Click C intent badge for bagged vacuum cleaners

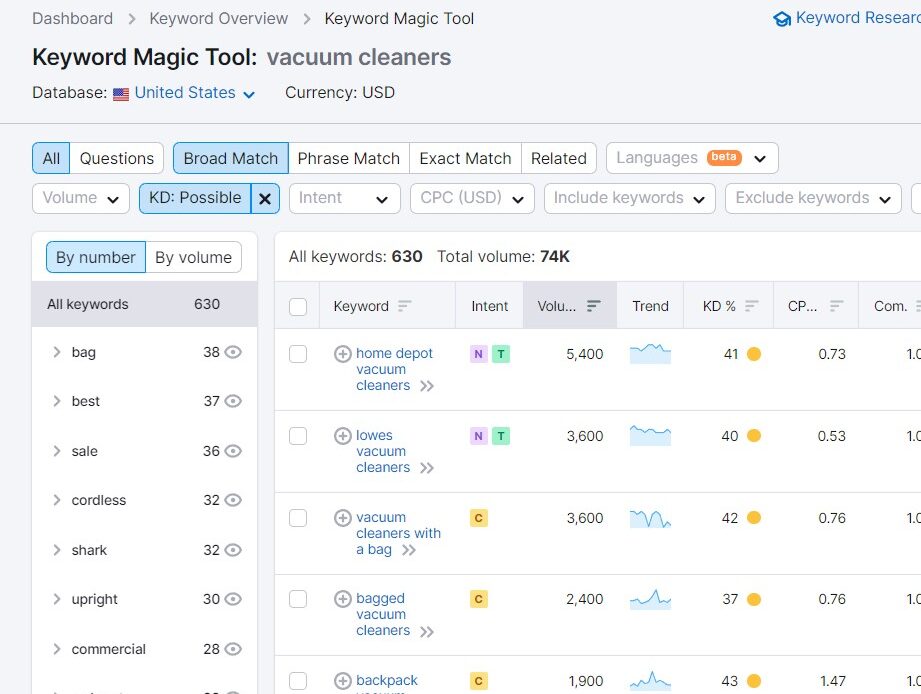479,599
